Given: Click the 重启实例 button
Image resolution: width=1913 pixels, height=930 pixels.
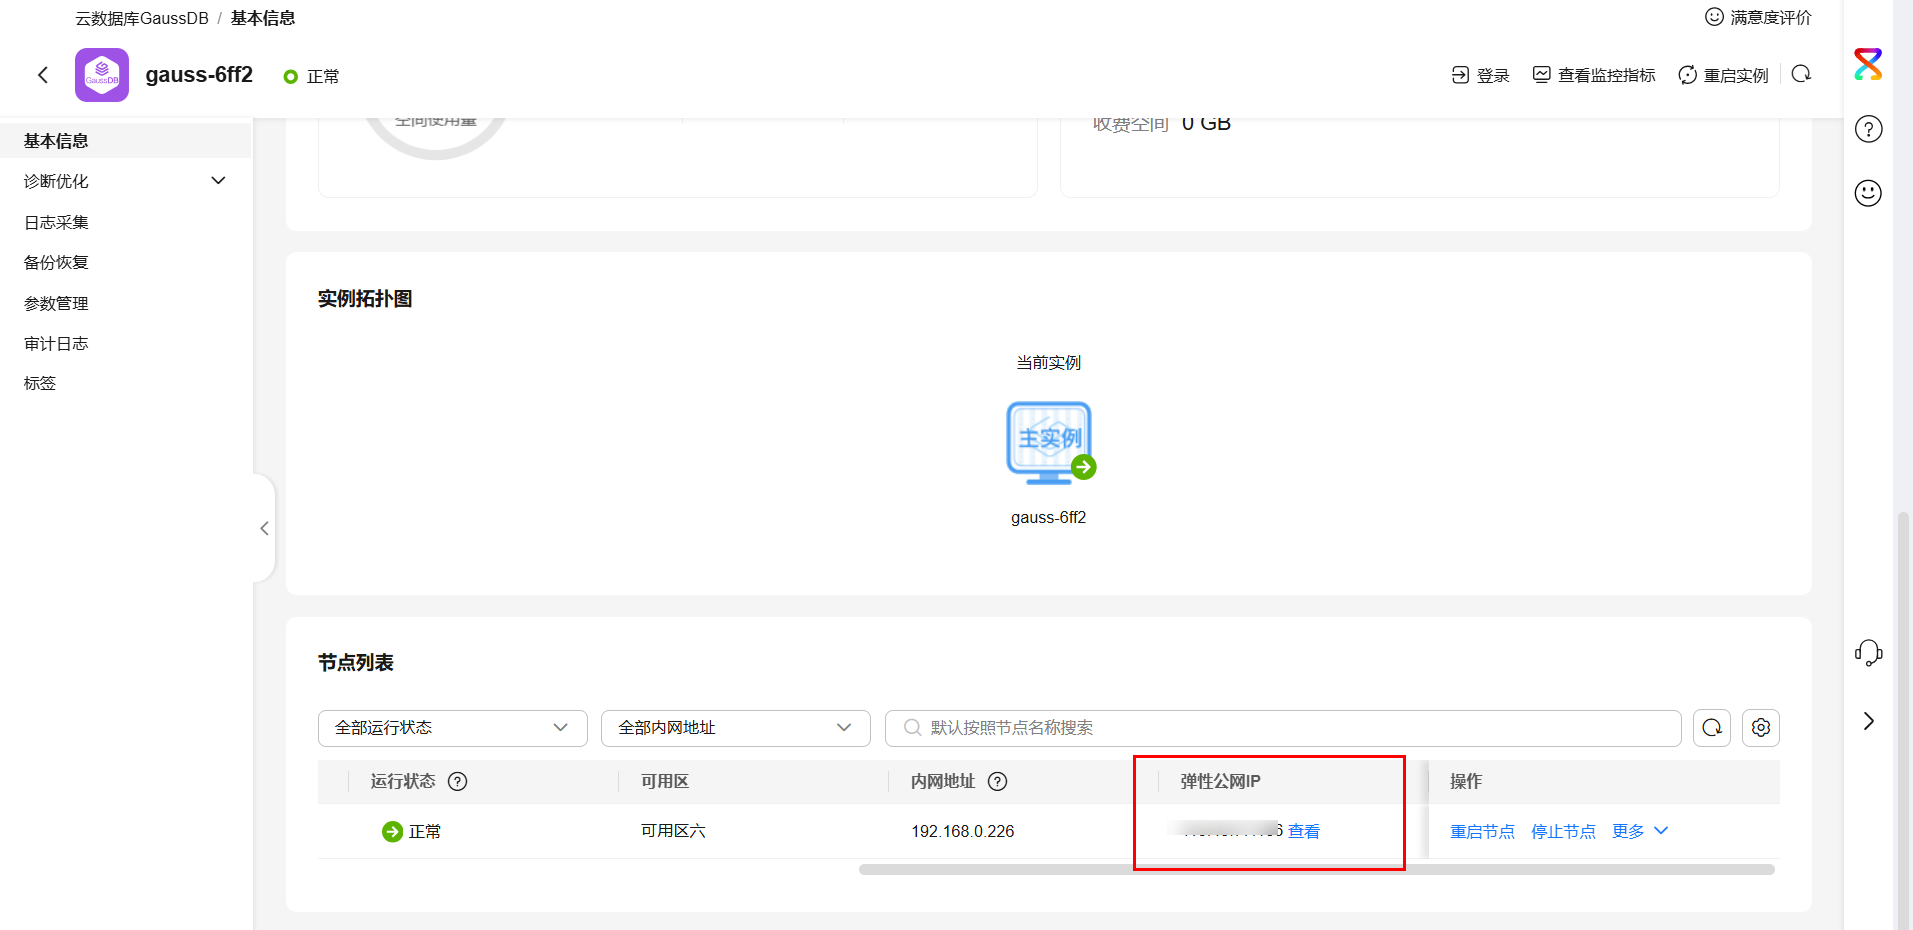Looking at the screenshot, I should pyautogui.click(x=1723, y=75).
